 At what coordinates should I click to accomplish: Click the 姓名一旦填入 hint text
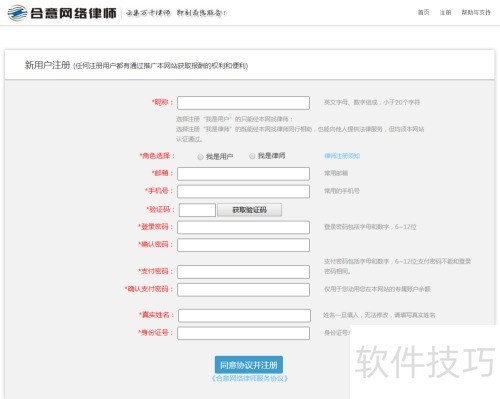(x=379, y=315)
